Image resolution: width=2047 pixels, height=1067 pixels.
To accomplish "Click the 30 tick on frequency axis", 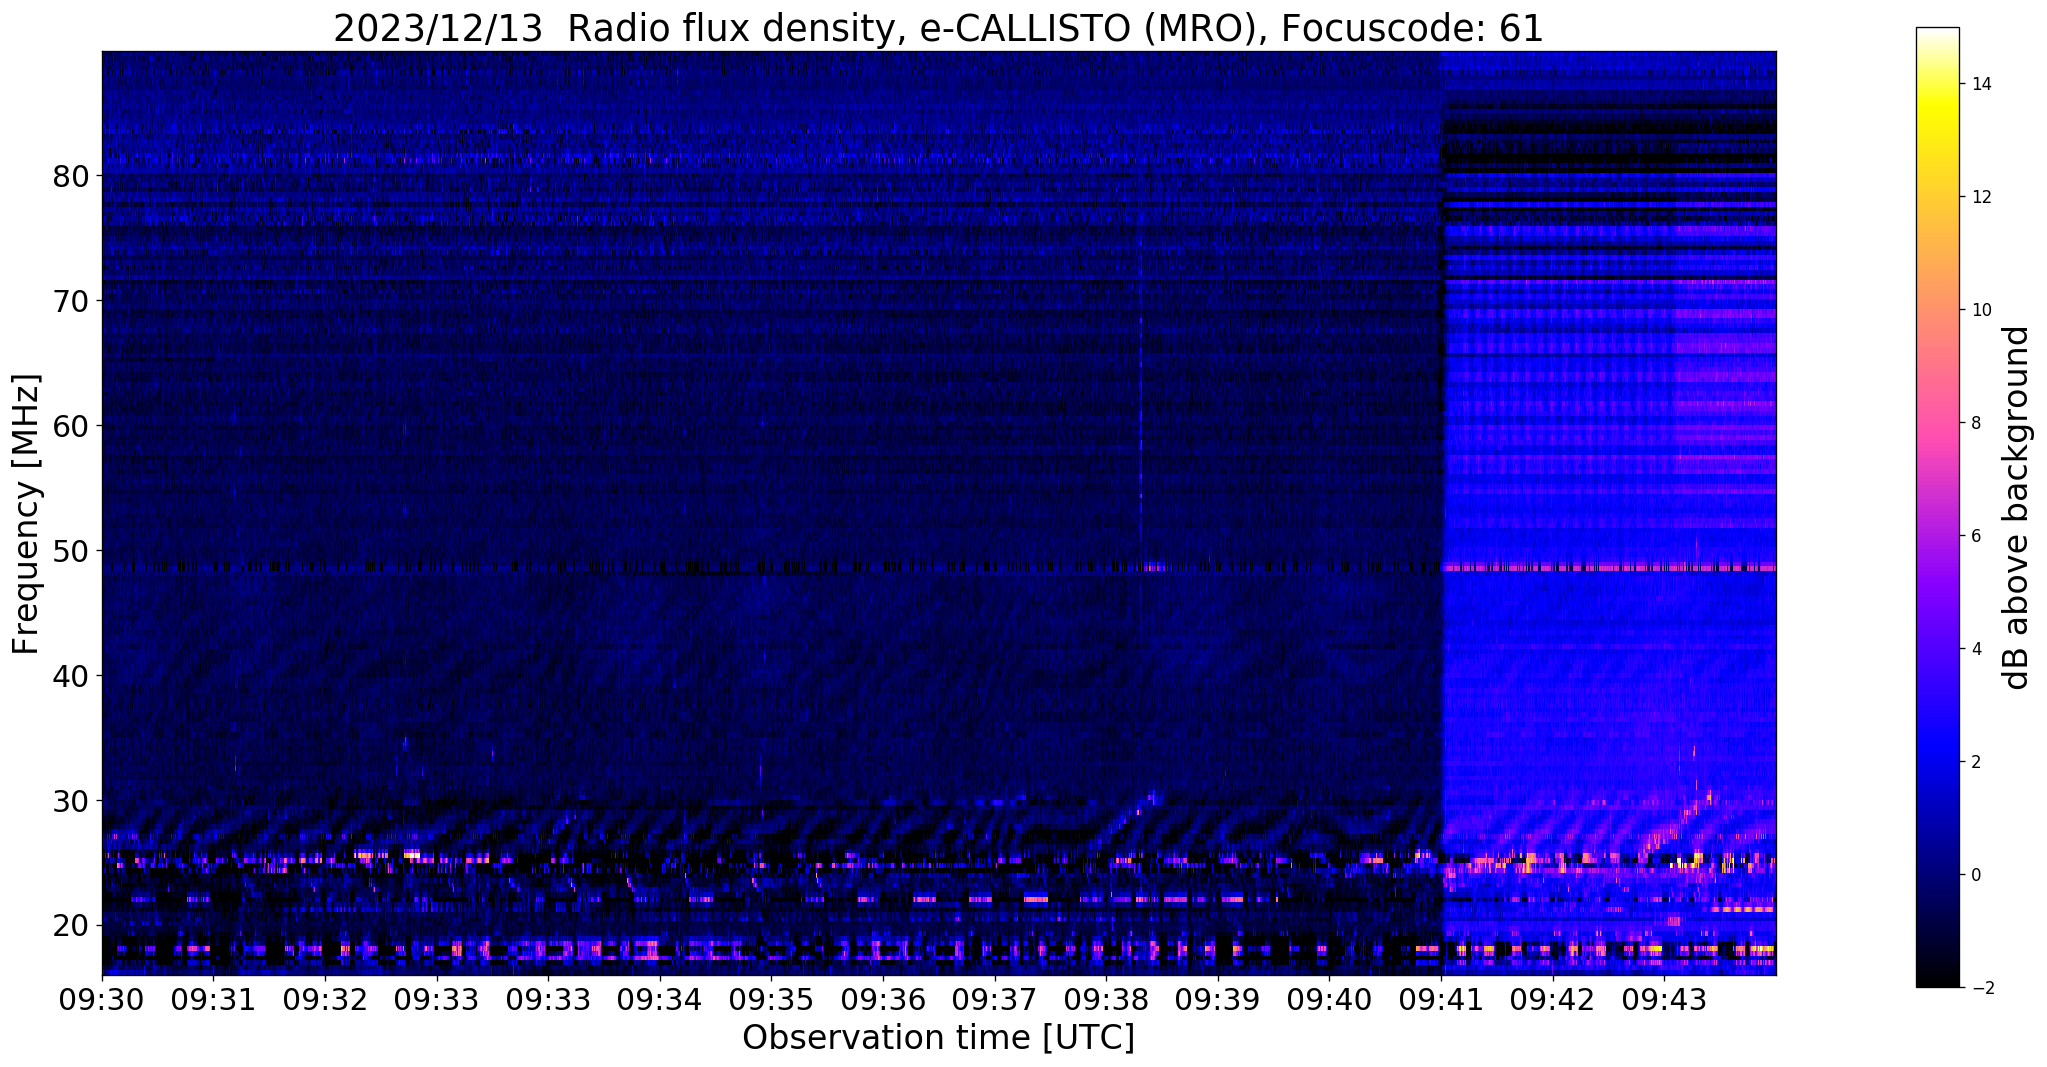I will (x=72, y=801).
